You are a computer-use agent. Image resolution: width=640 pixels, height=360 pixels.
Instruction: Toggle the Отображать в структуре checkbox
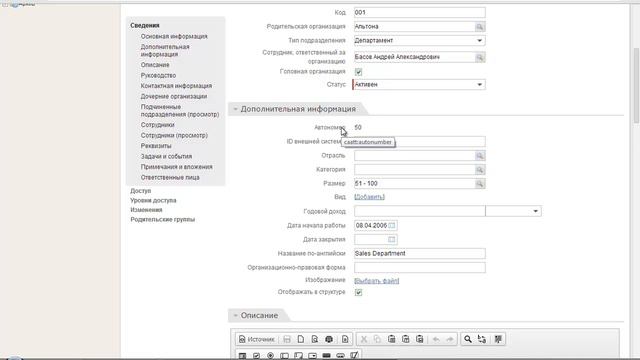click(x=358, y=293)
